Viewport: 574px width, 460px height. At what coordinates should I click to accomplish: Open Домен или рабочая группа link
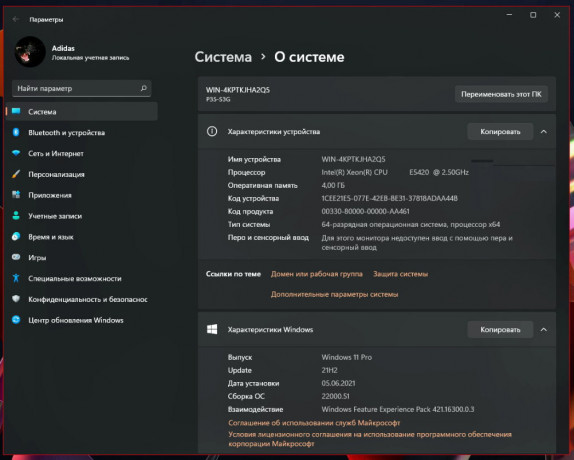coord(317,274)
